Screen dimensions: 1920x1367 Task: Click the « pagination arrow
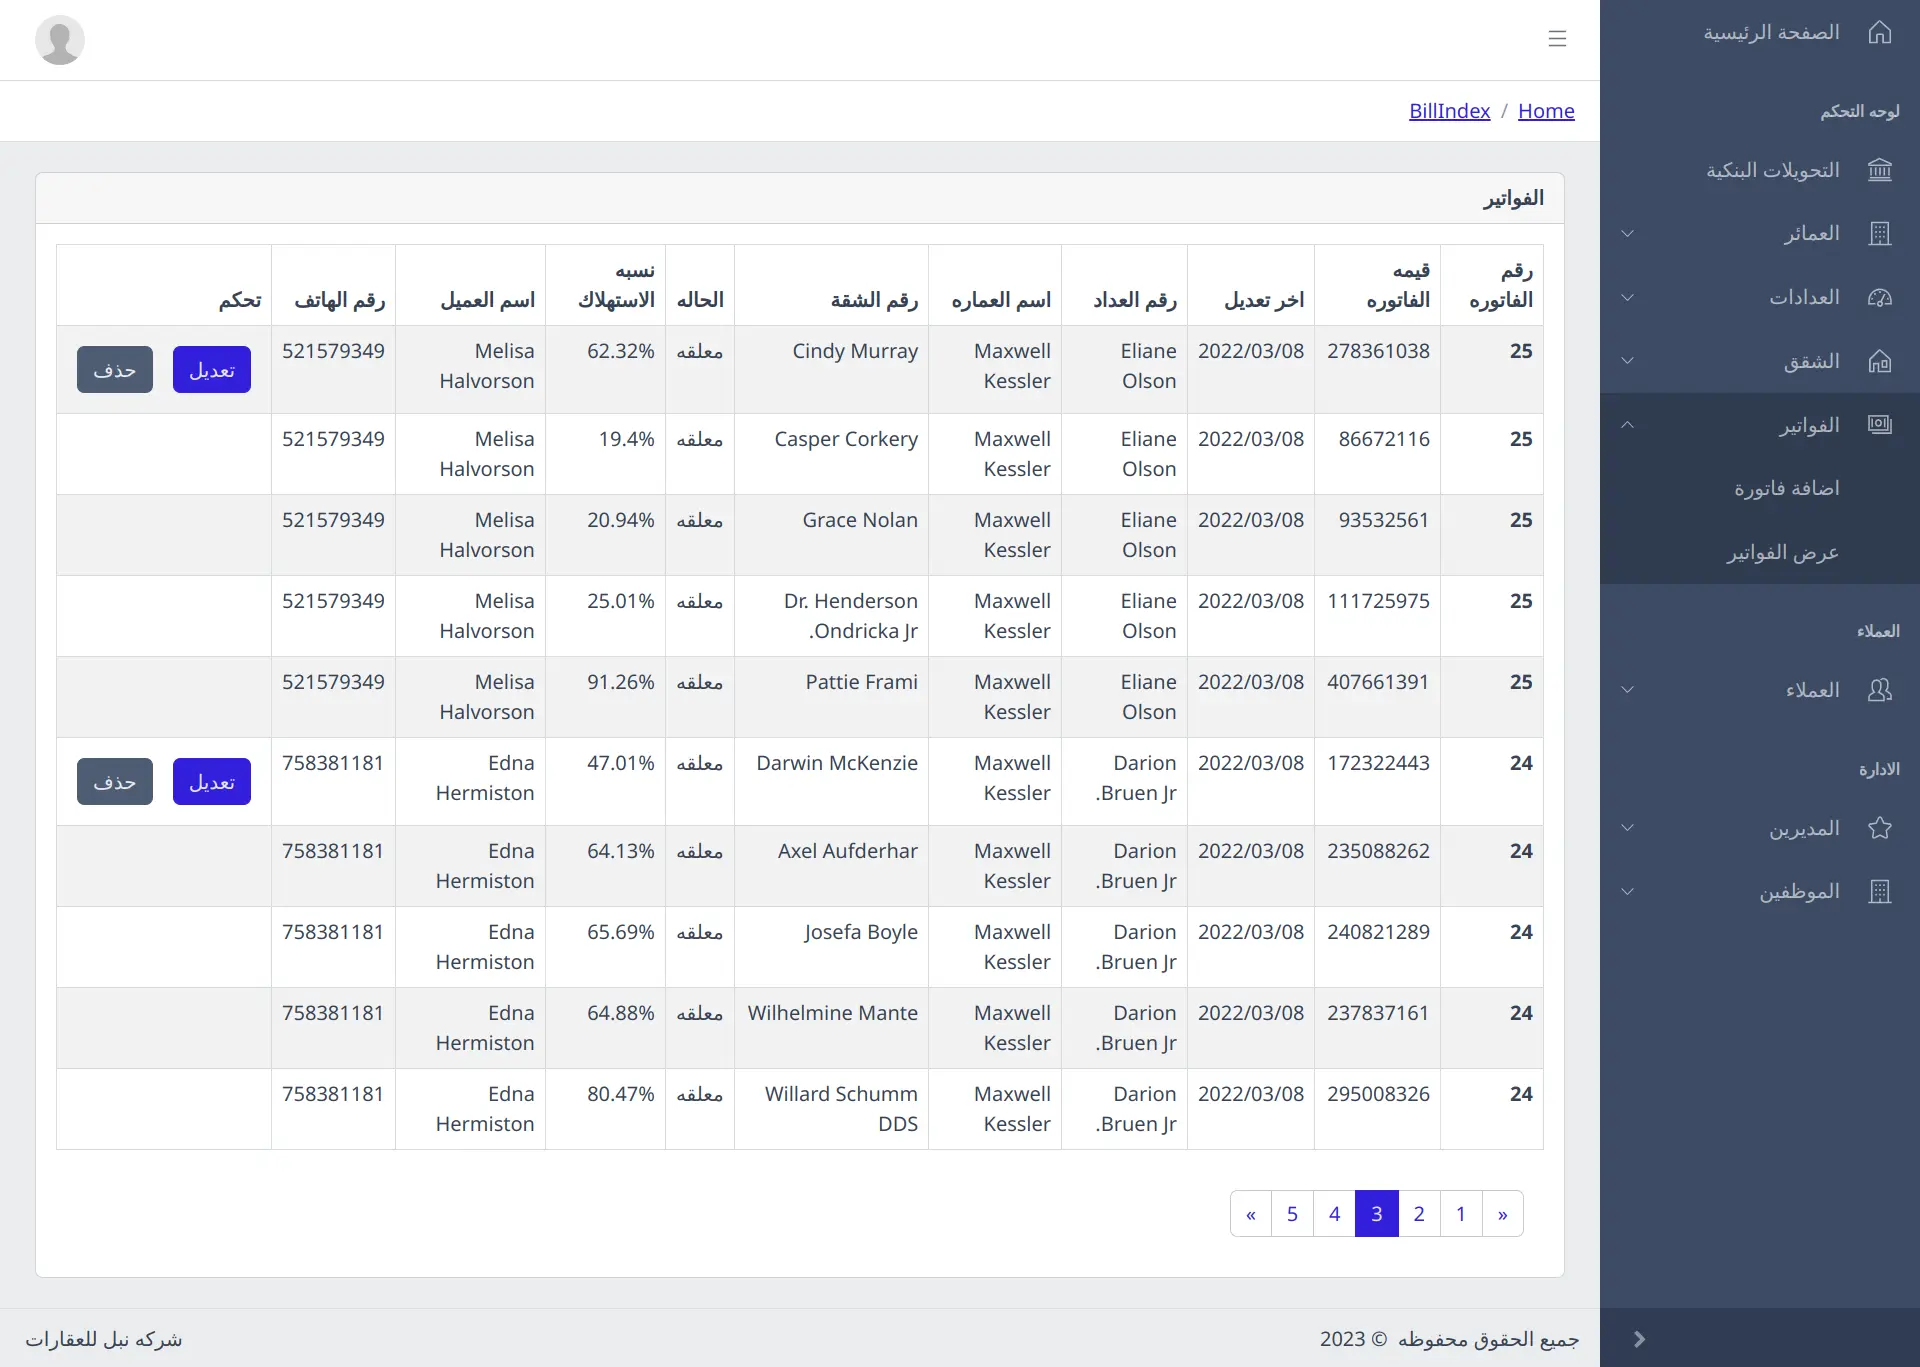[1251, 1214]
